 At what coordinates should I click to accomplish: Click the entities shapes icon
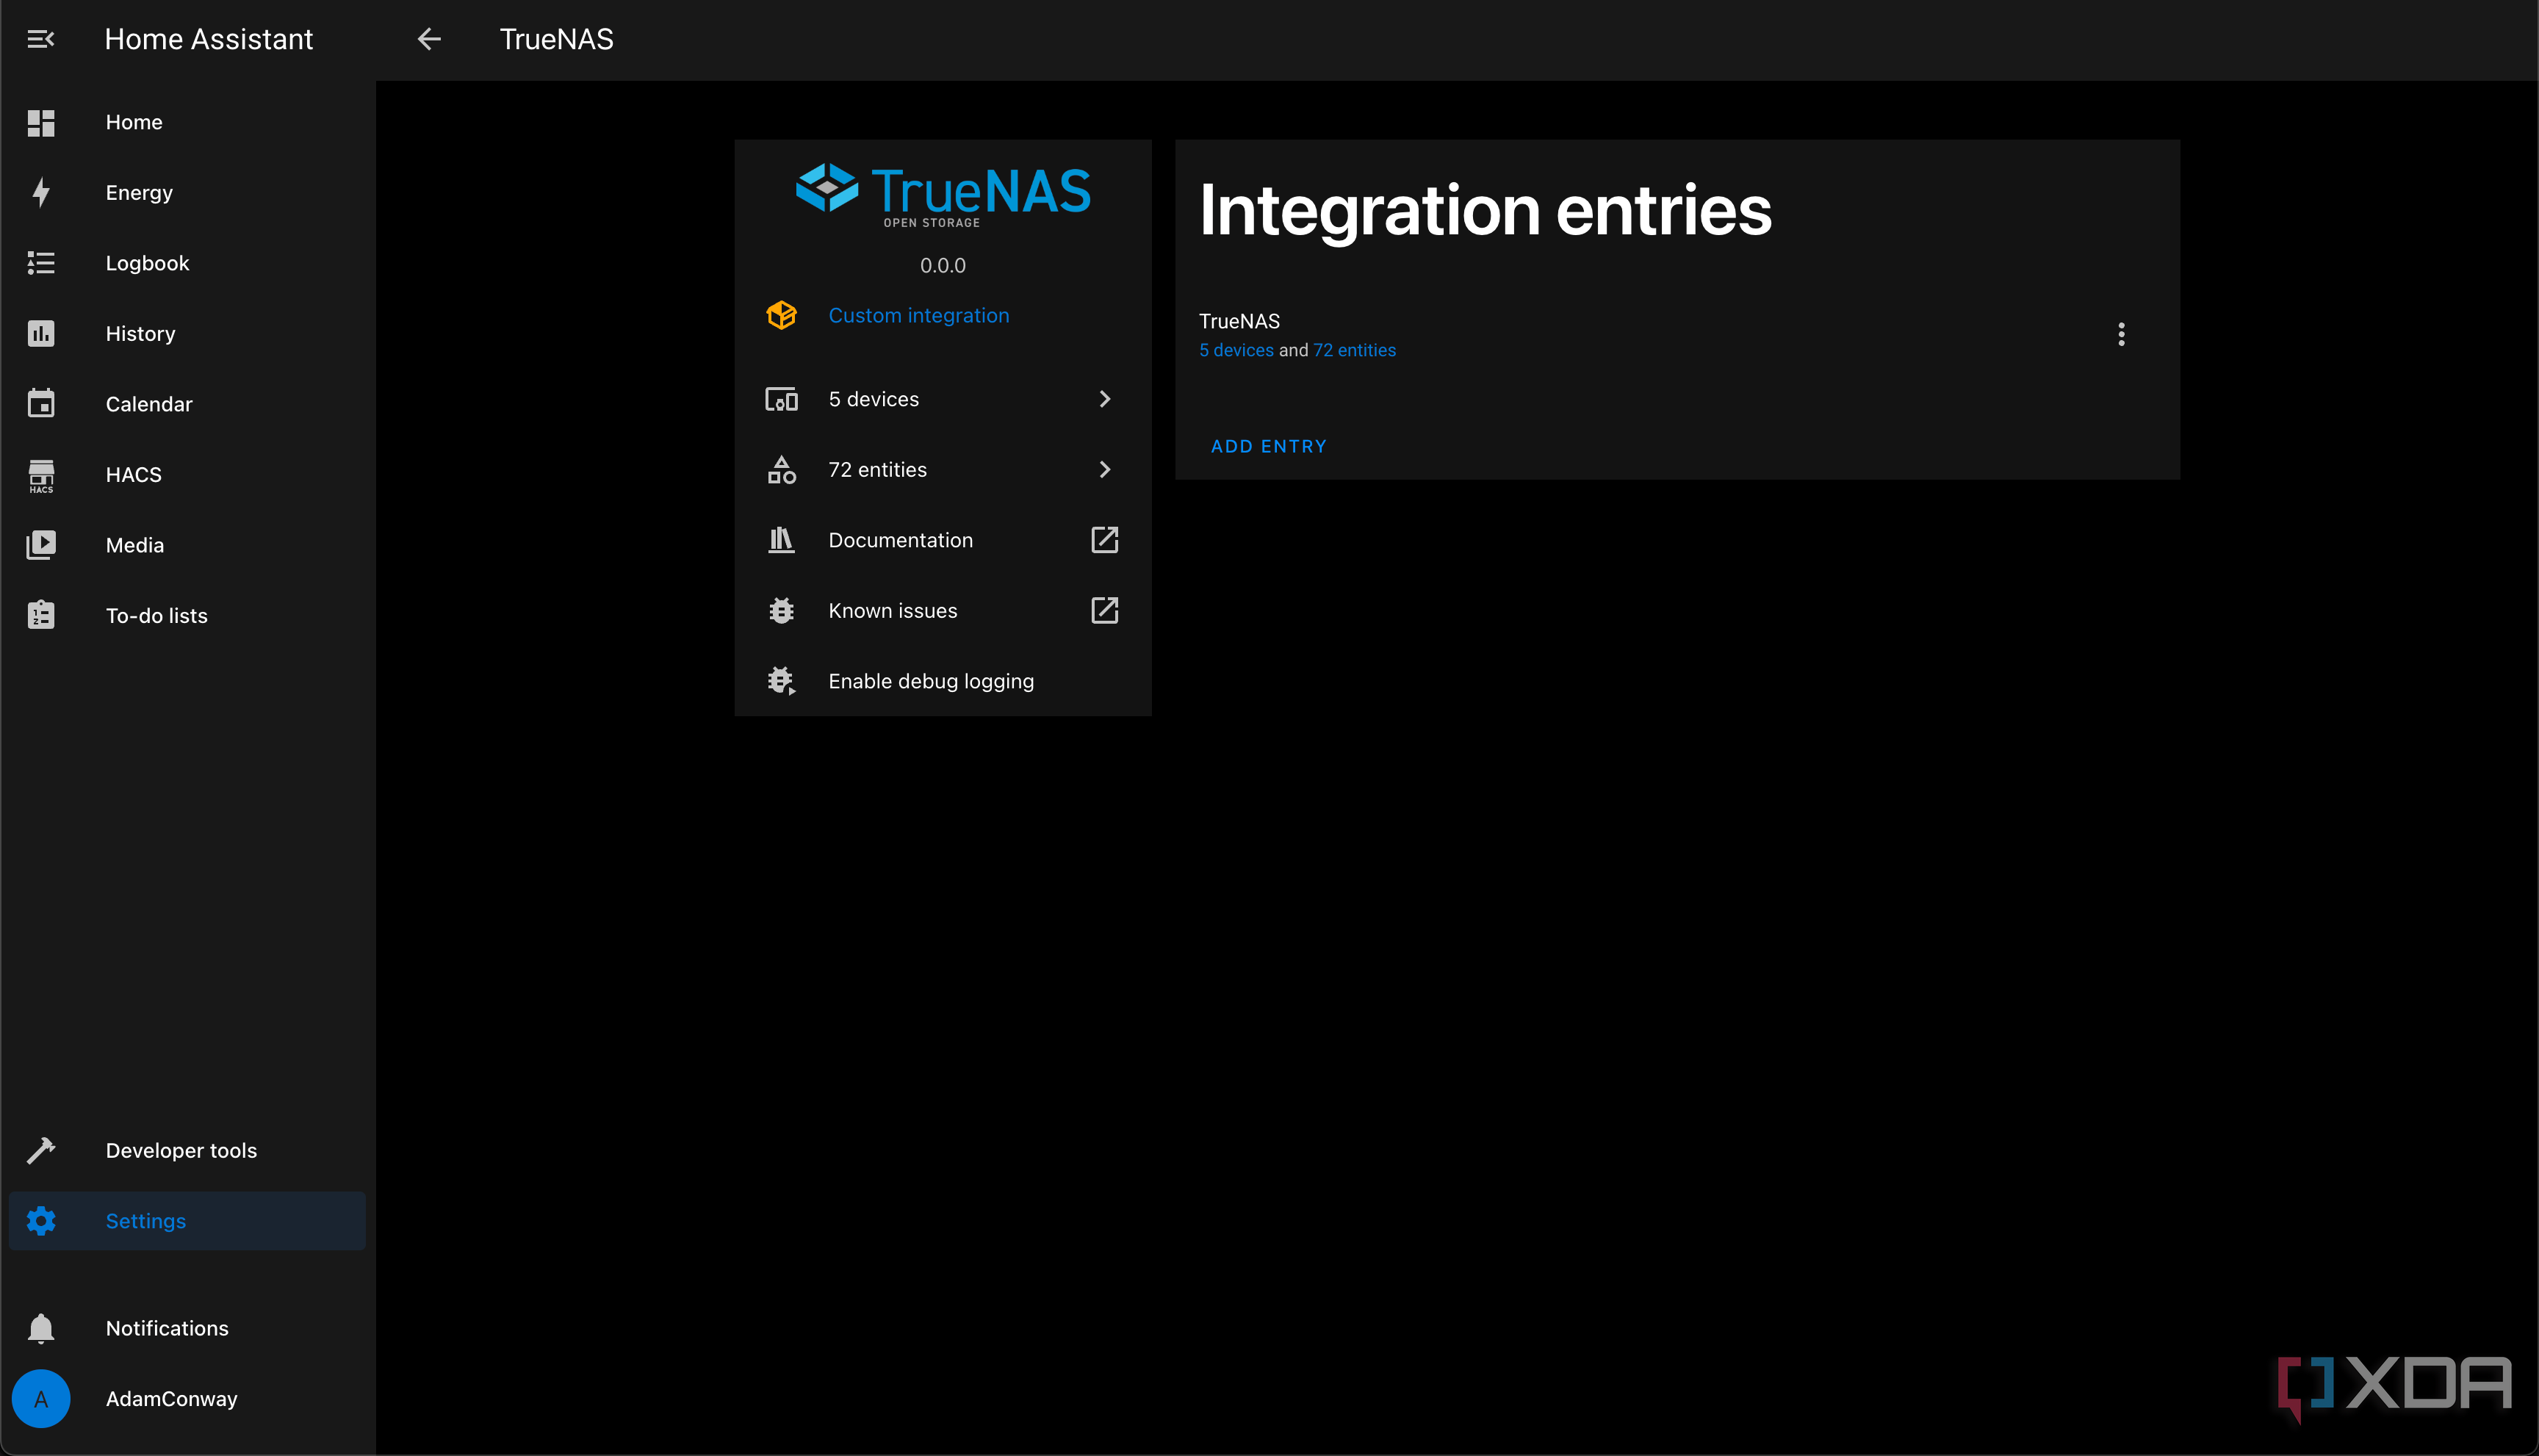point(781,469)
